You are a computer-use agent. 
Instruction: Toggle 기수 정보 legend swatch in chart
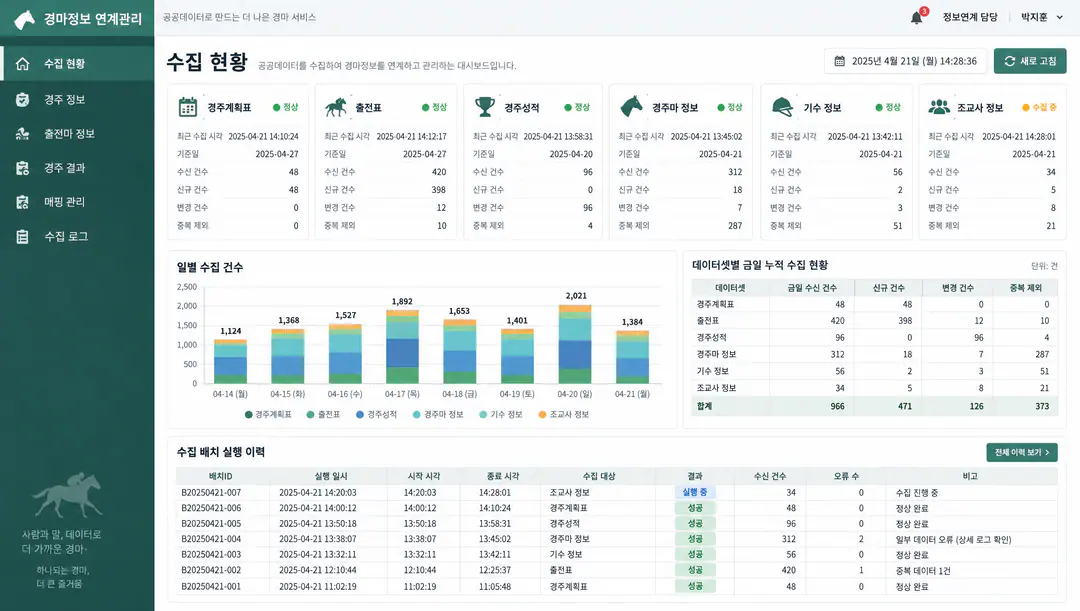coord(483,415)
